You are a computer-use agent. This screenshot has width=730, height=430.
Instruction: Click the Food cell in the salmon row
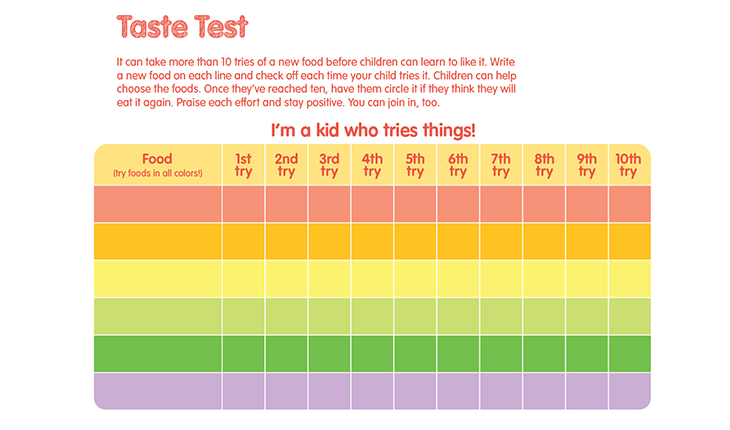click(x=157, y=204)
